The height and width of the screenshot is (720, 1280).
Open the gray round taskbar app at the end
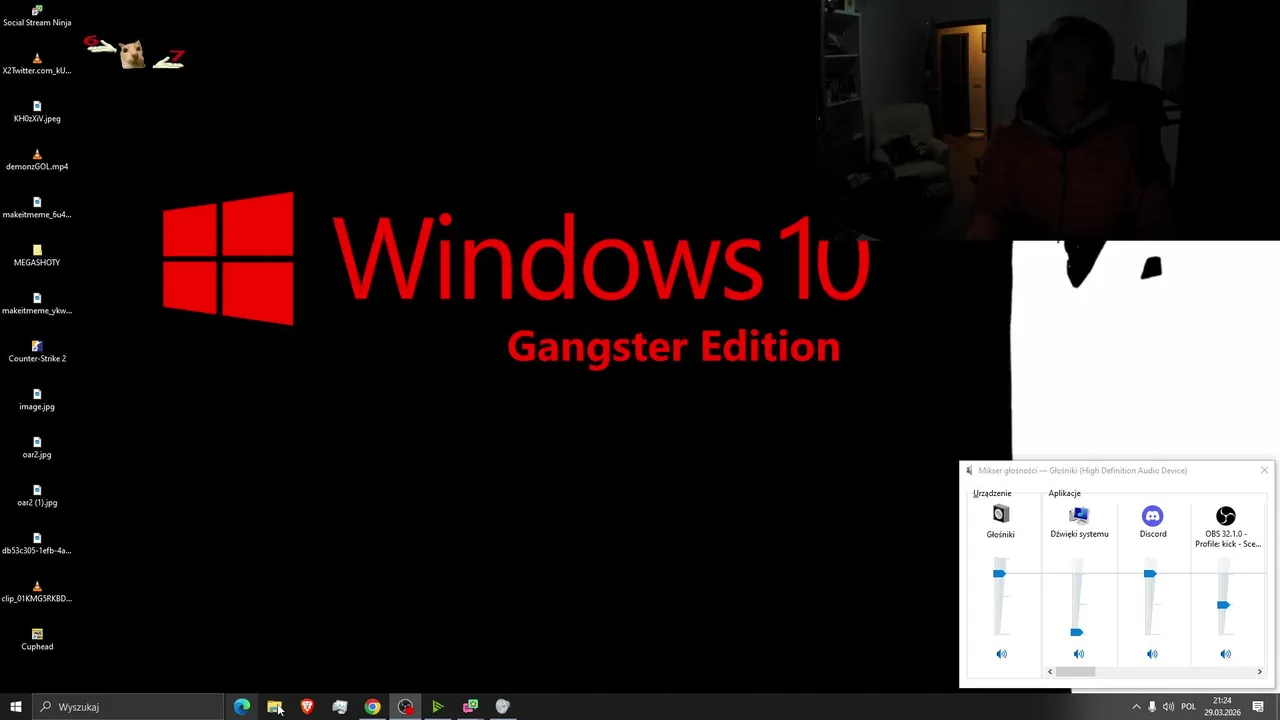pos(502,707)
